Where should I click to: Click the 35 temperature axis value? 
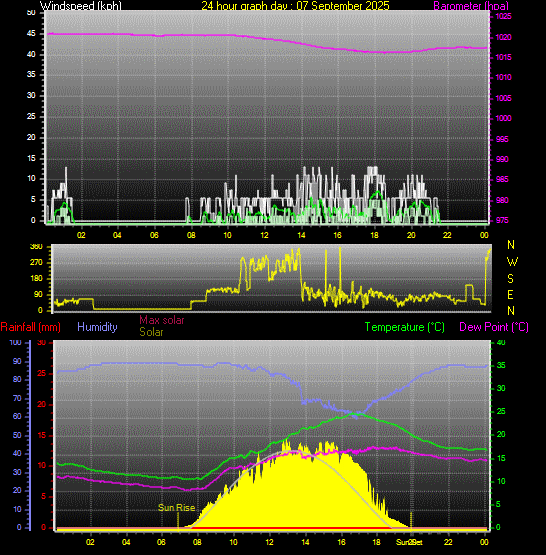[501, 365]
